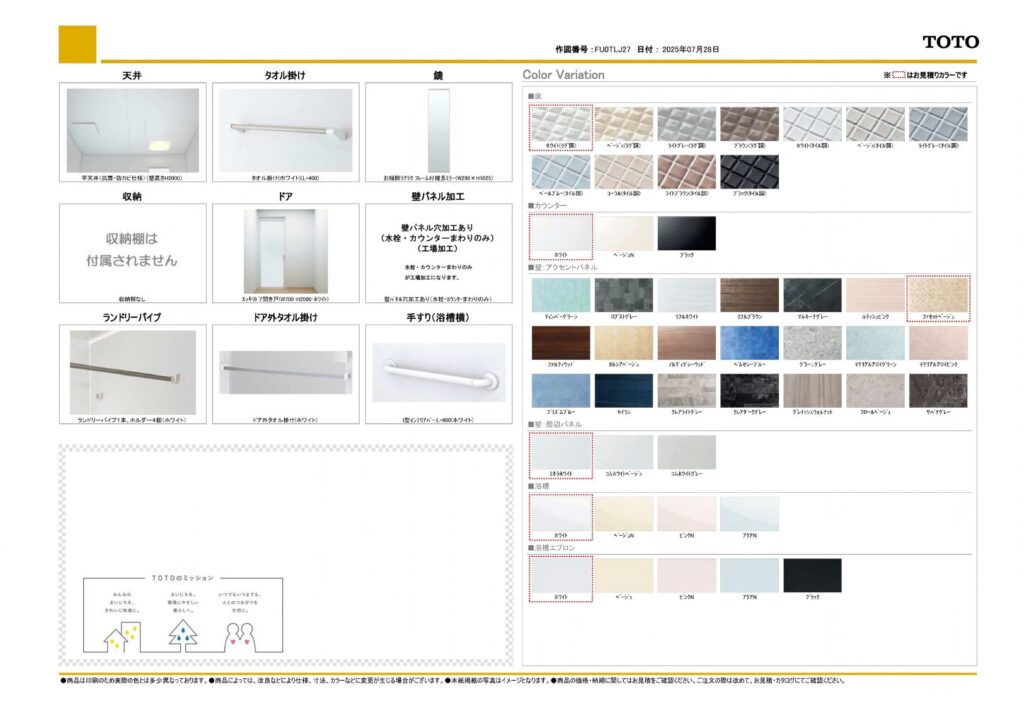Click the TOTO logo in the header

(x=950, y=42)
